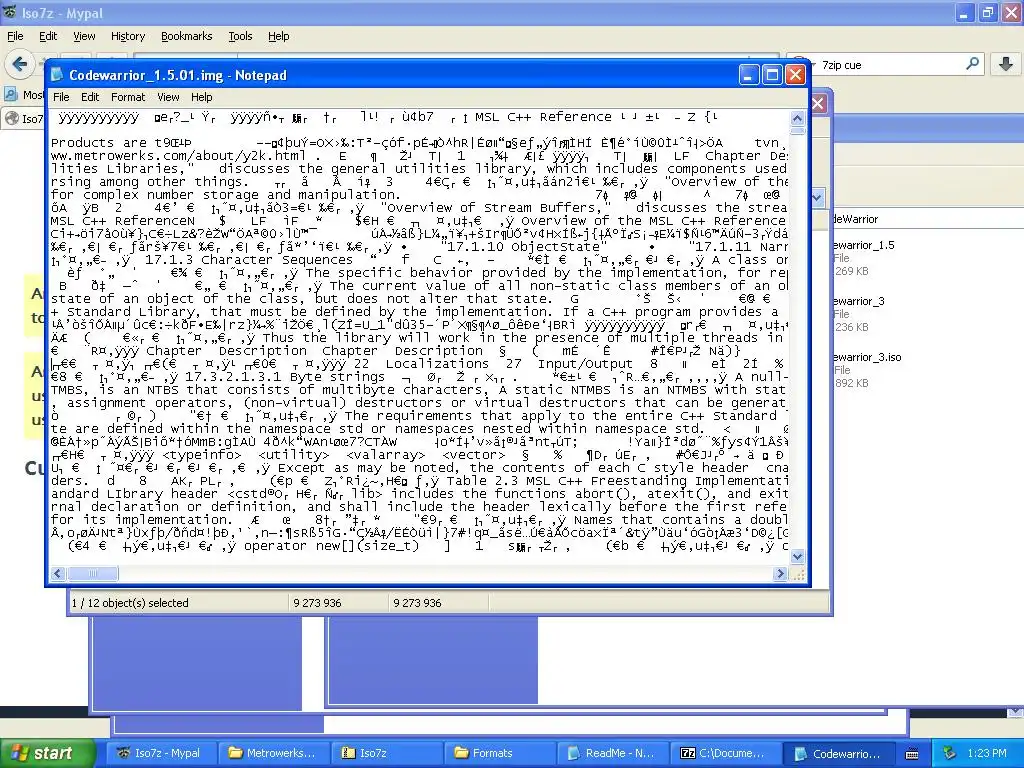Open Notepad's View menu

click(168, 97)
